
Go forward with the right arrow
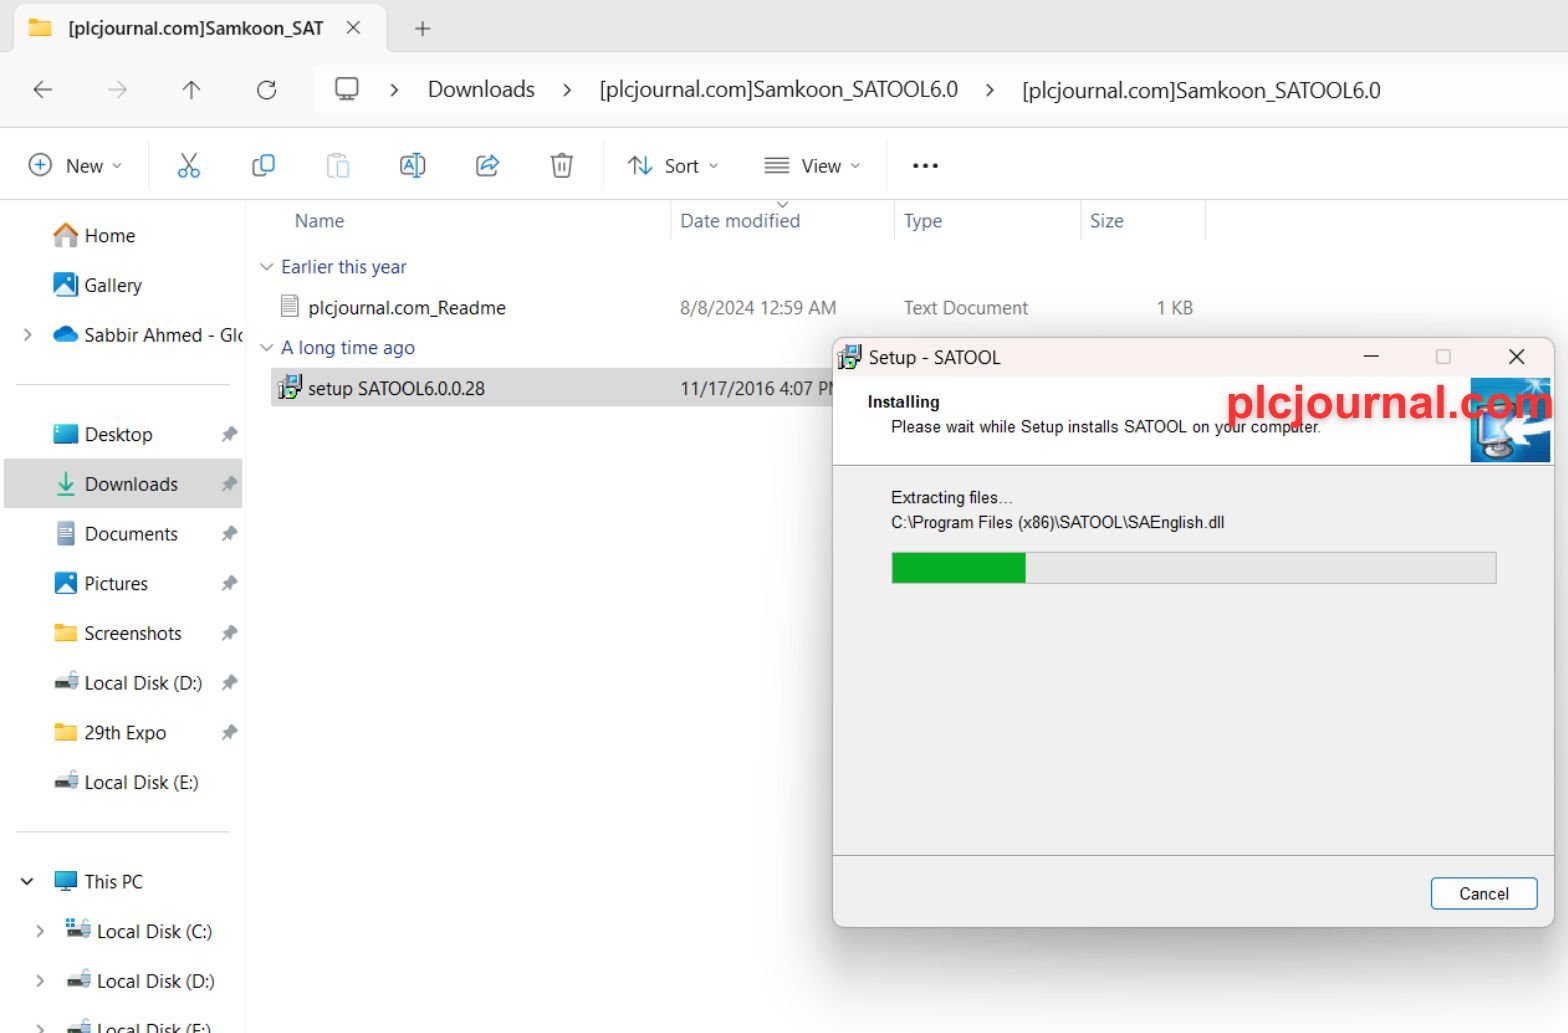117,90
